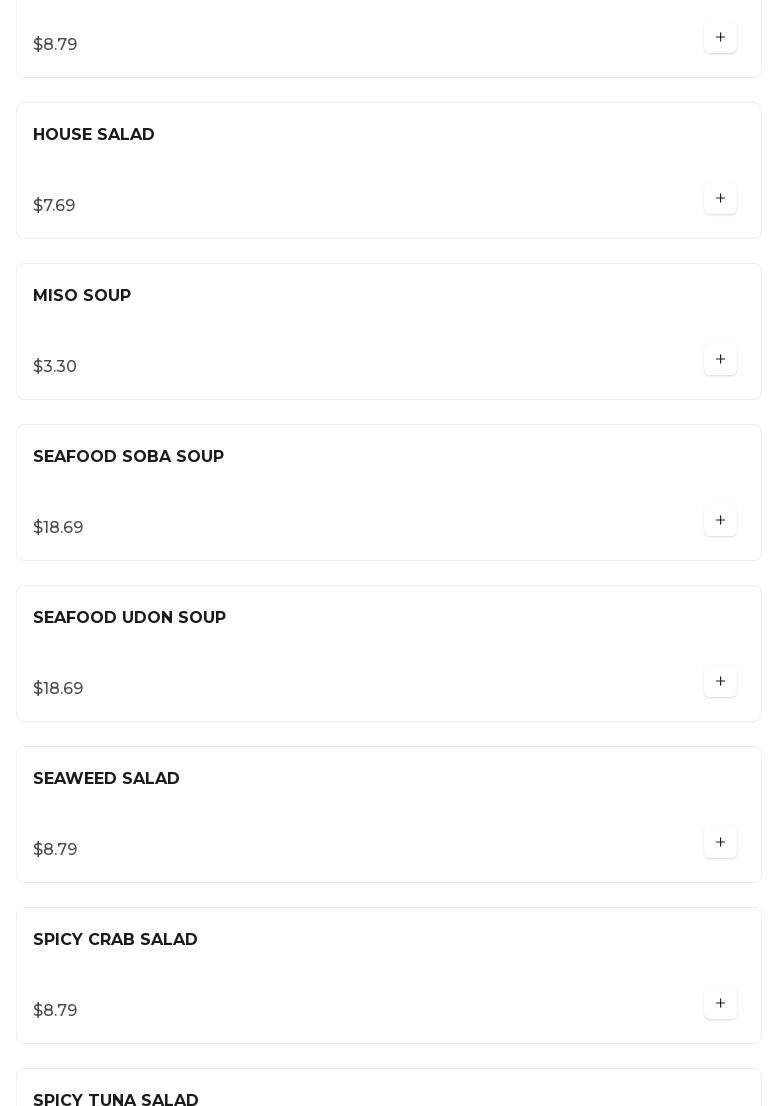Screen dimensions: 778x1106
Task: Open the Spicy Tuna Salad title
Action: [x=116, y=1099]
